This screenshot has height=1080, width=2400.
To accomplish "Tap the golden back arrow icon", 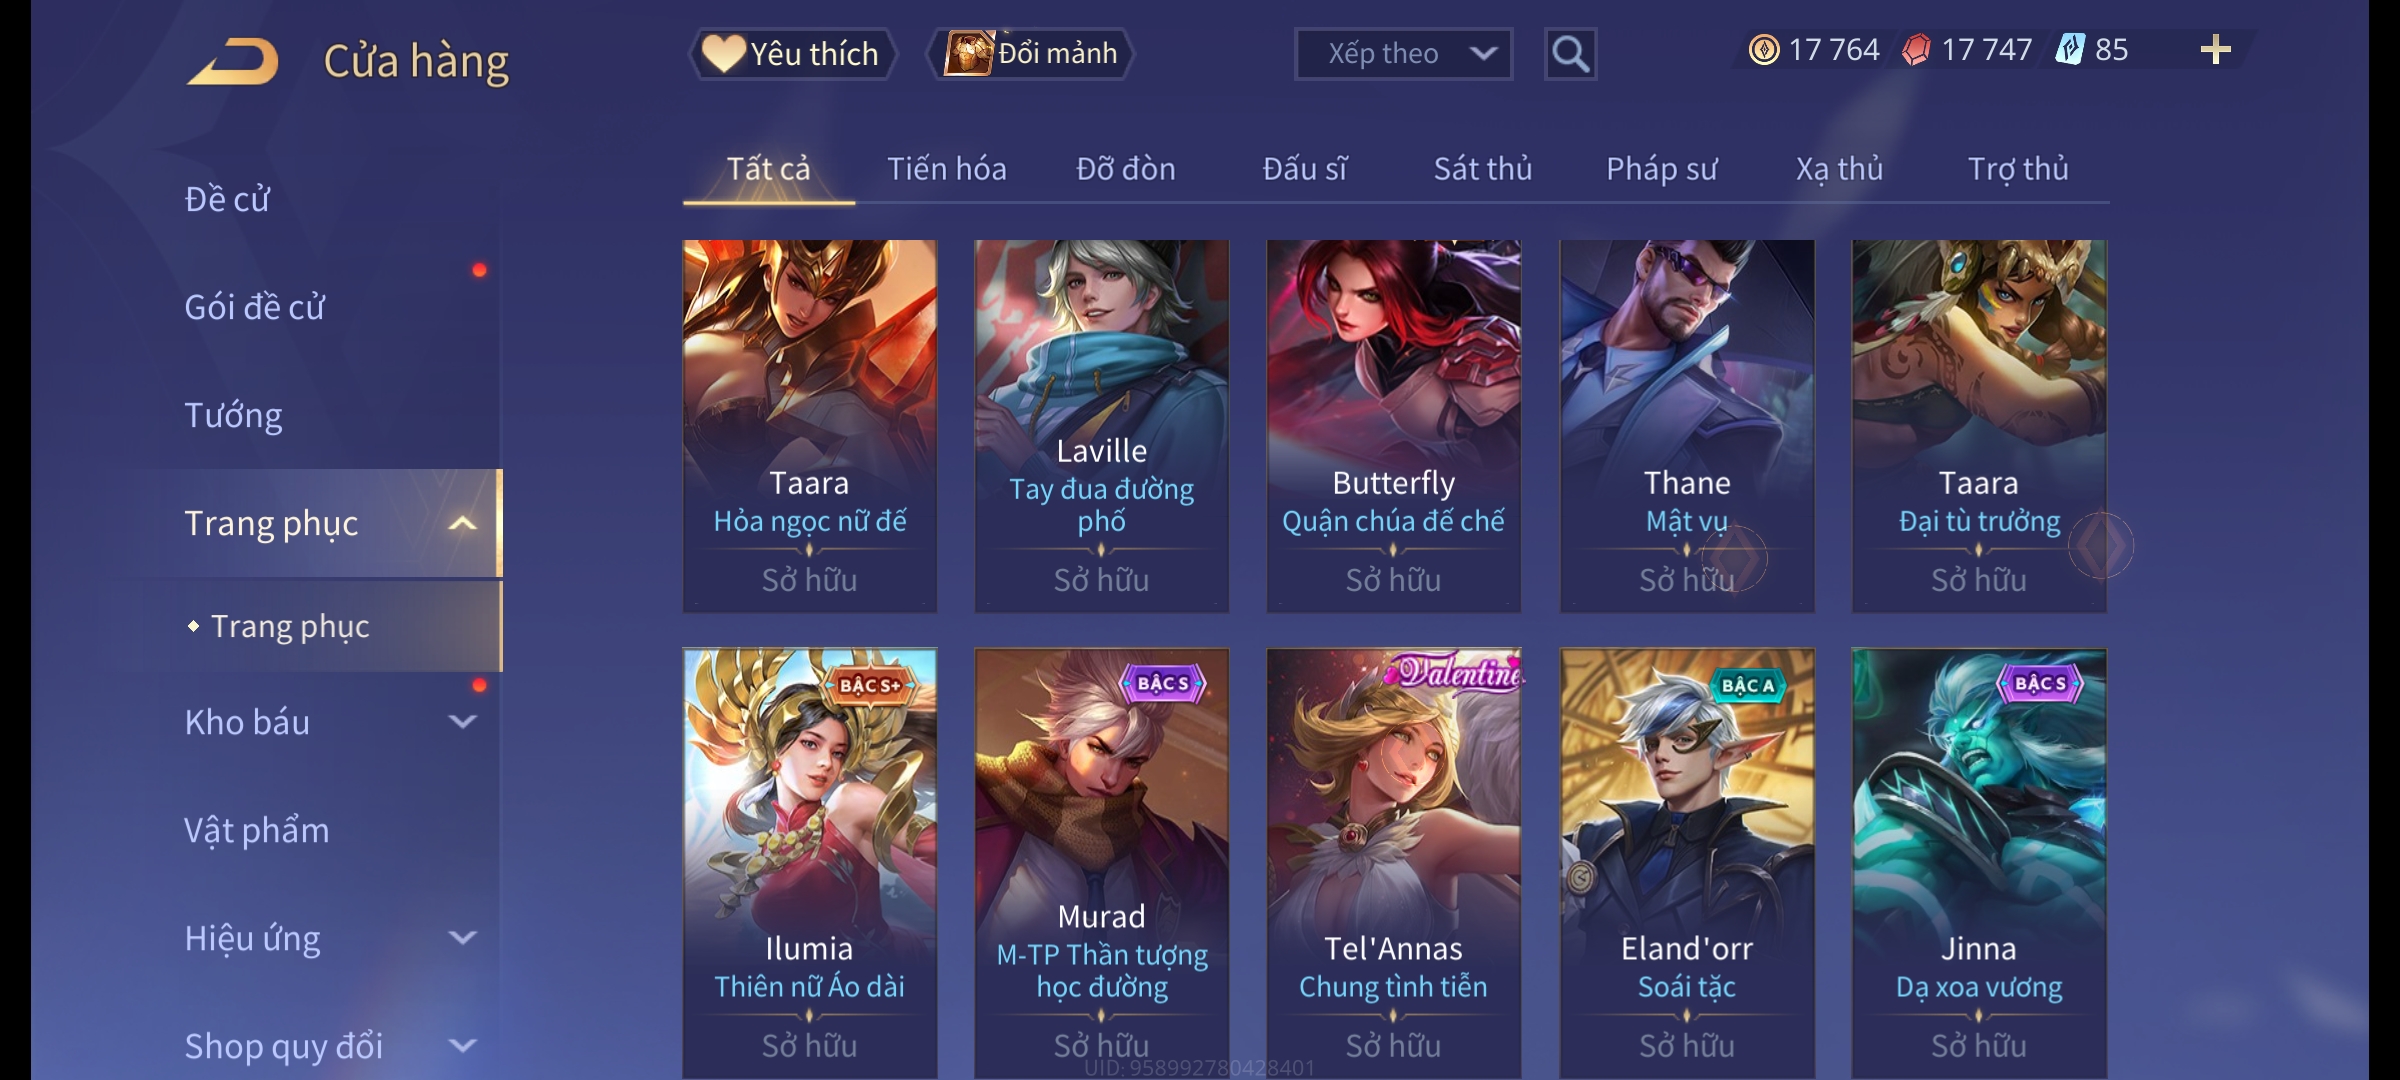I will (232, 61).
